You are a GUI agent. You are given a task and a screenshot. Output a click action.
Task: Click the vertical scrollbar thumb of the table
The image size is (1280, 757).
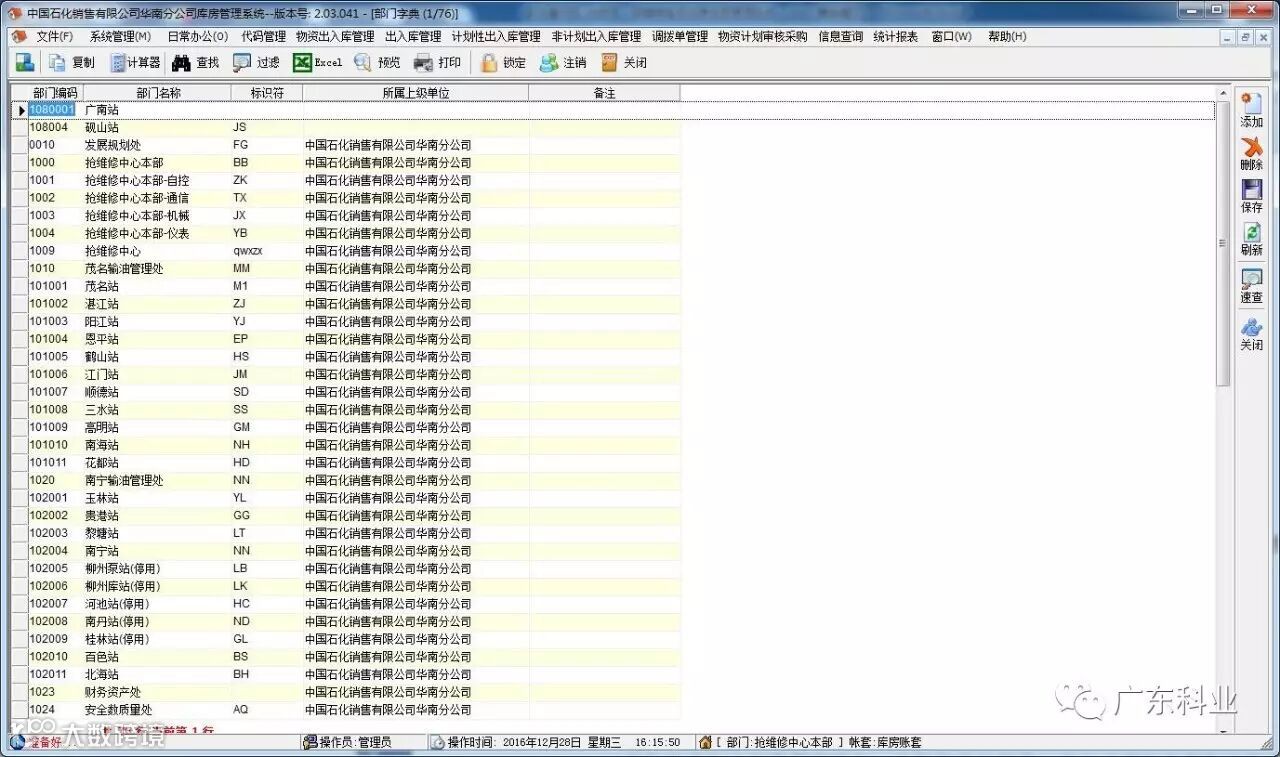coord(1222,243)
